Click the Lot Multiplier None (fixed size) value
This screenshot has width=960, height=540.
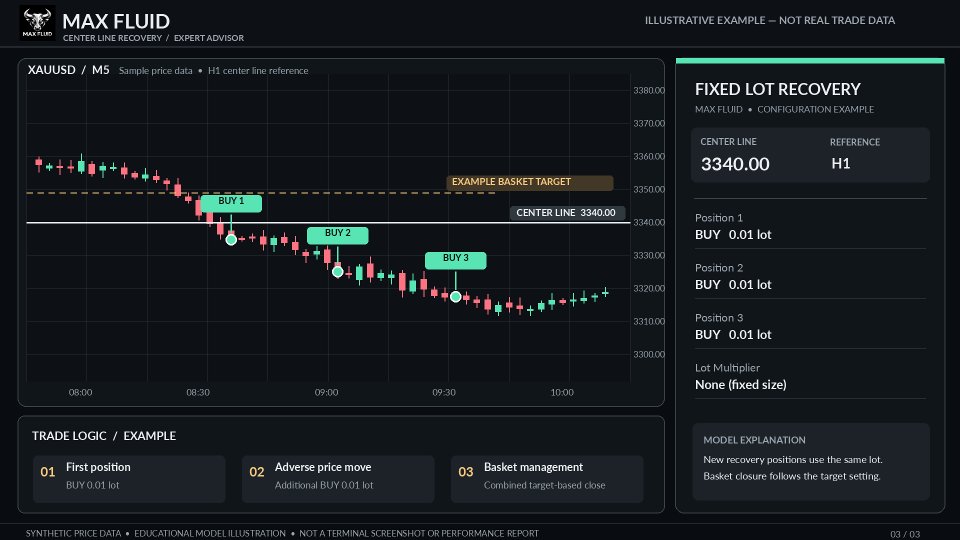pos(740,385)
